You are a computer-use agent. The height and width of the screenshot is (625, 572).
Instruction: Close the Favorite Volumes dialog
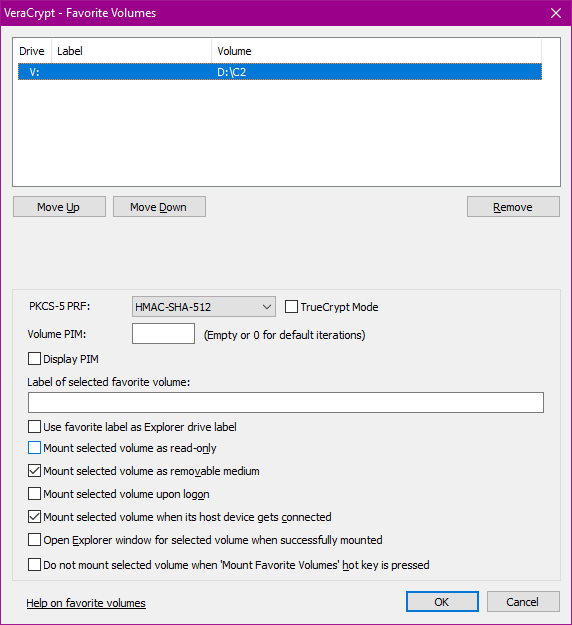click(556, 13)
